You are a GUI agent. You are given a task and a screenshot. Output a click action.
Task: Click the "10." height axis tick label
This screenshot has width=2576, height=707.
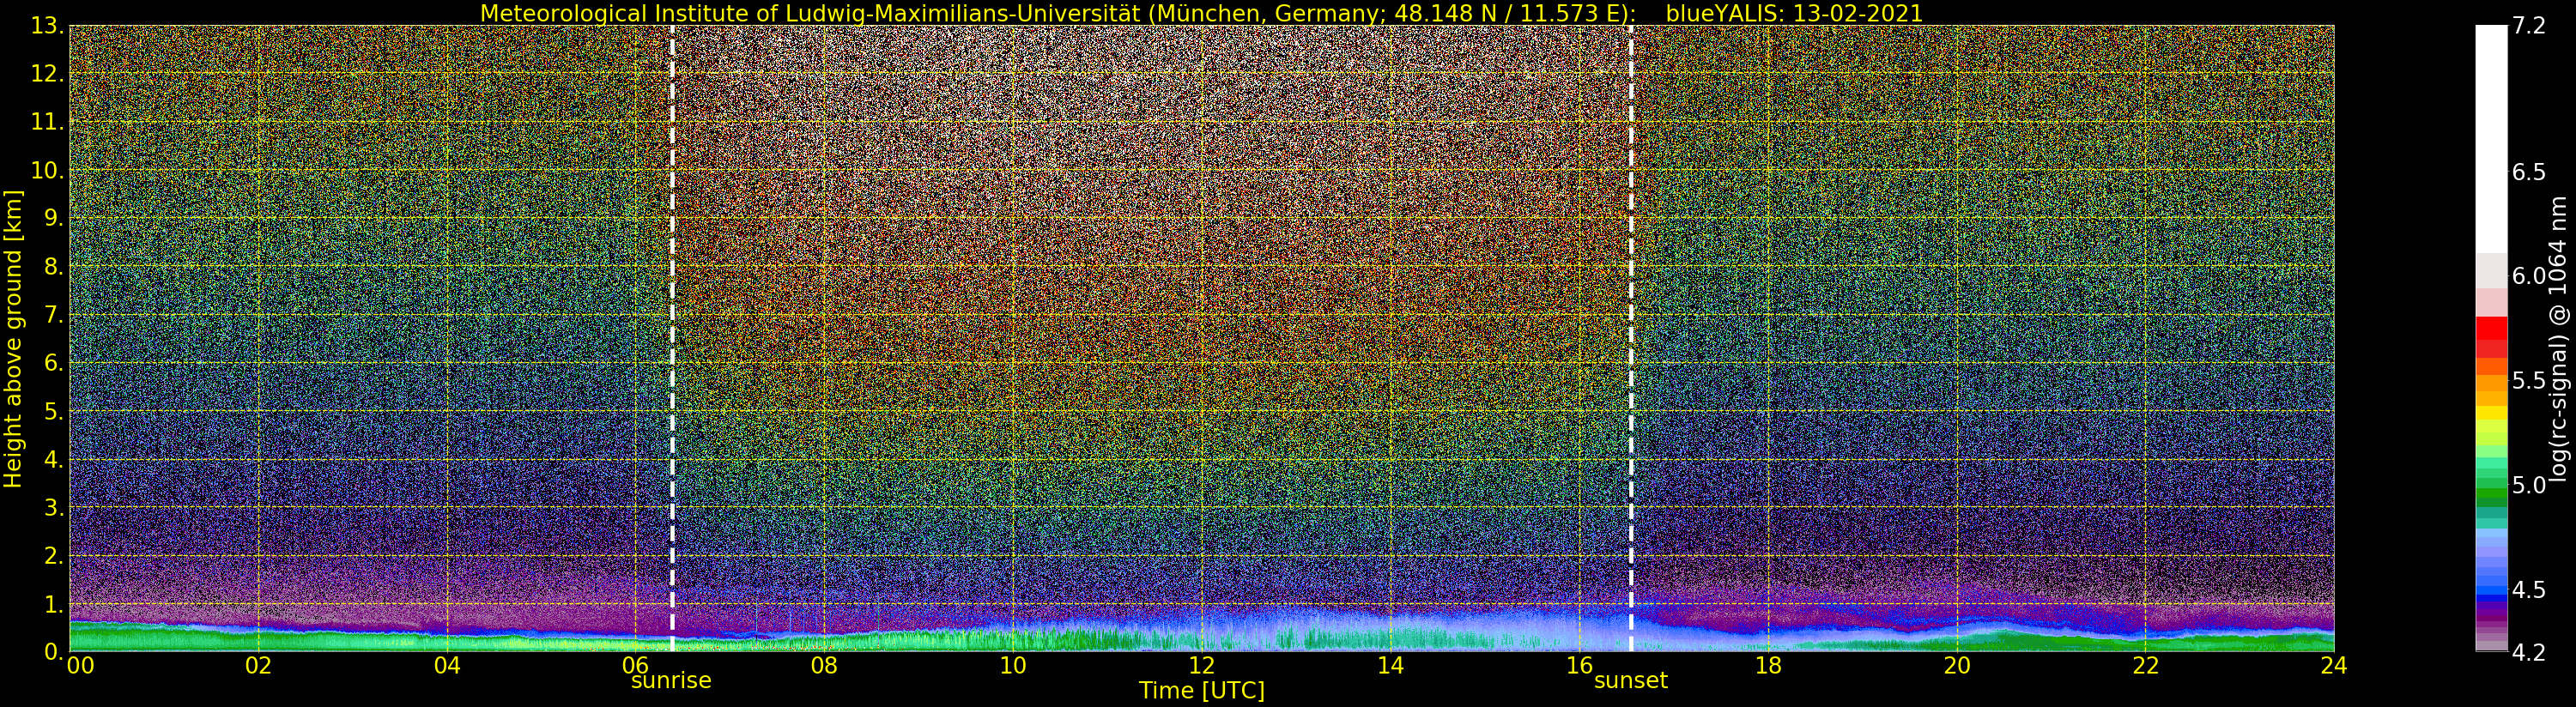(46, 170)
